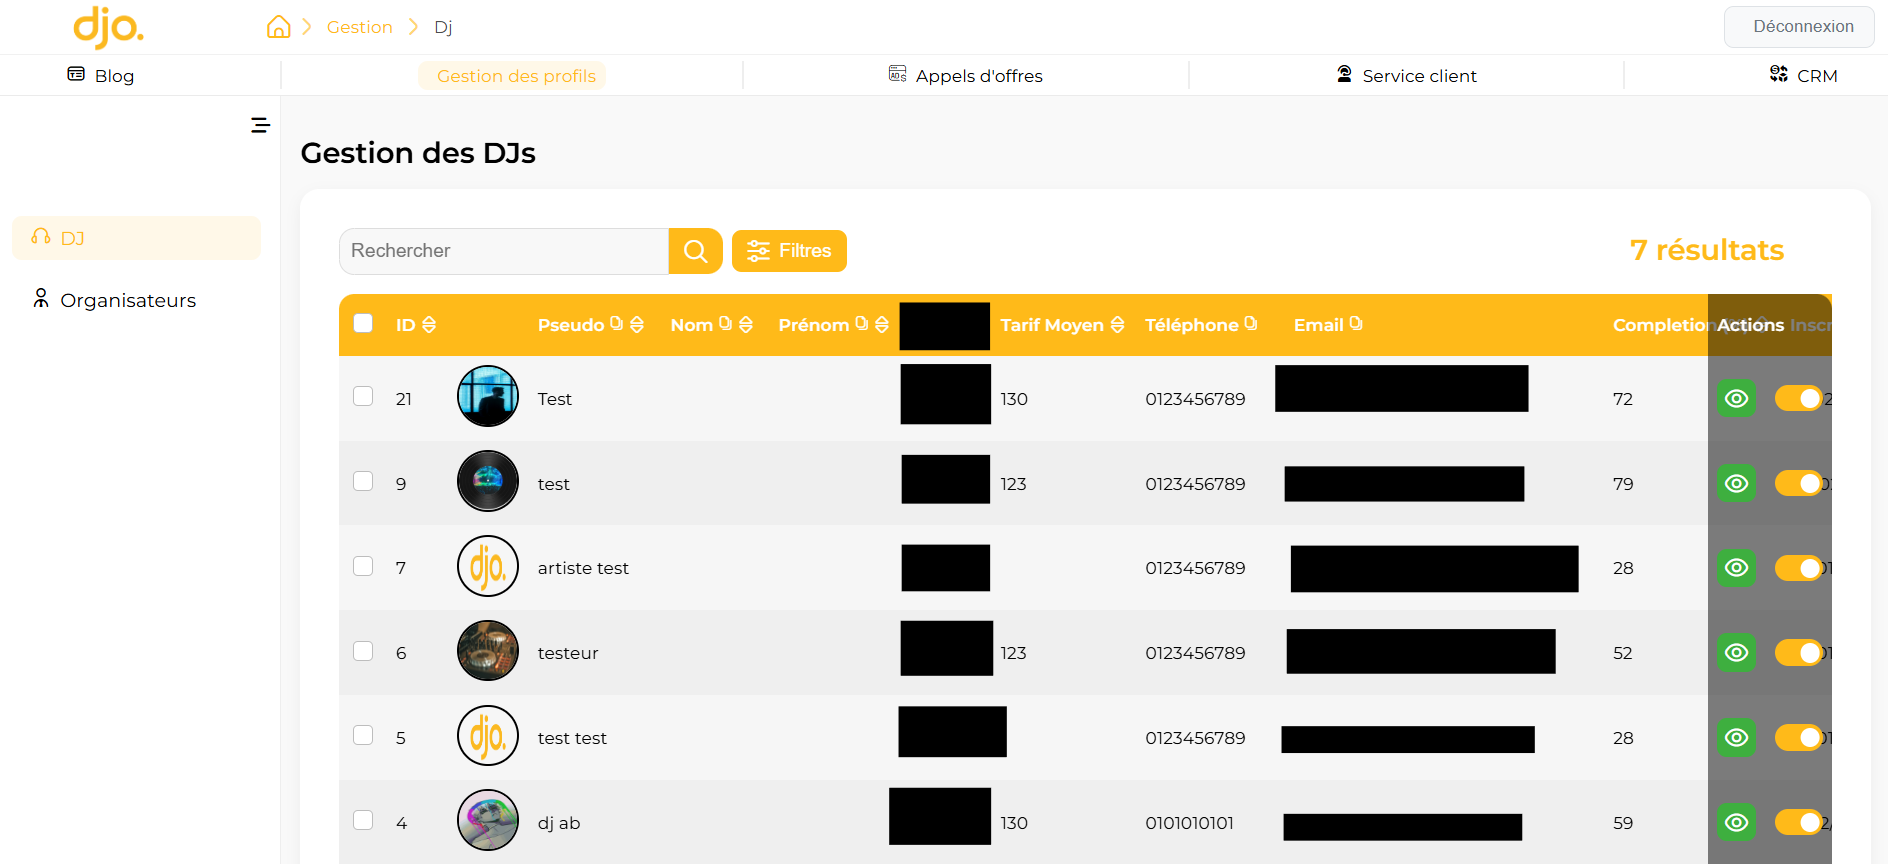The image size is (1888, 864).
Task: Click the Téléphone column filter icon
Action: pyautogui.click(x=1250, y=324)
